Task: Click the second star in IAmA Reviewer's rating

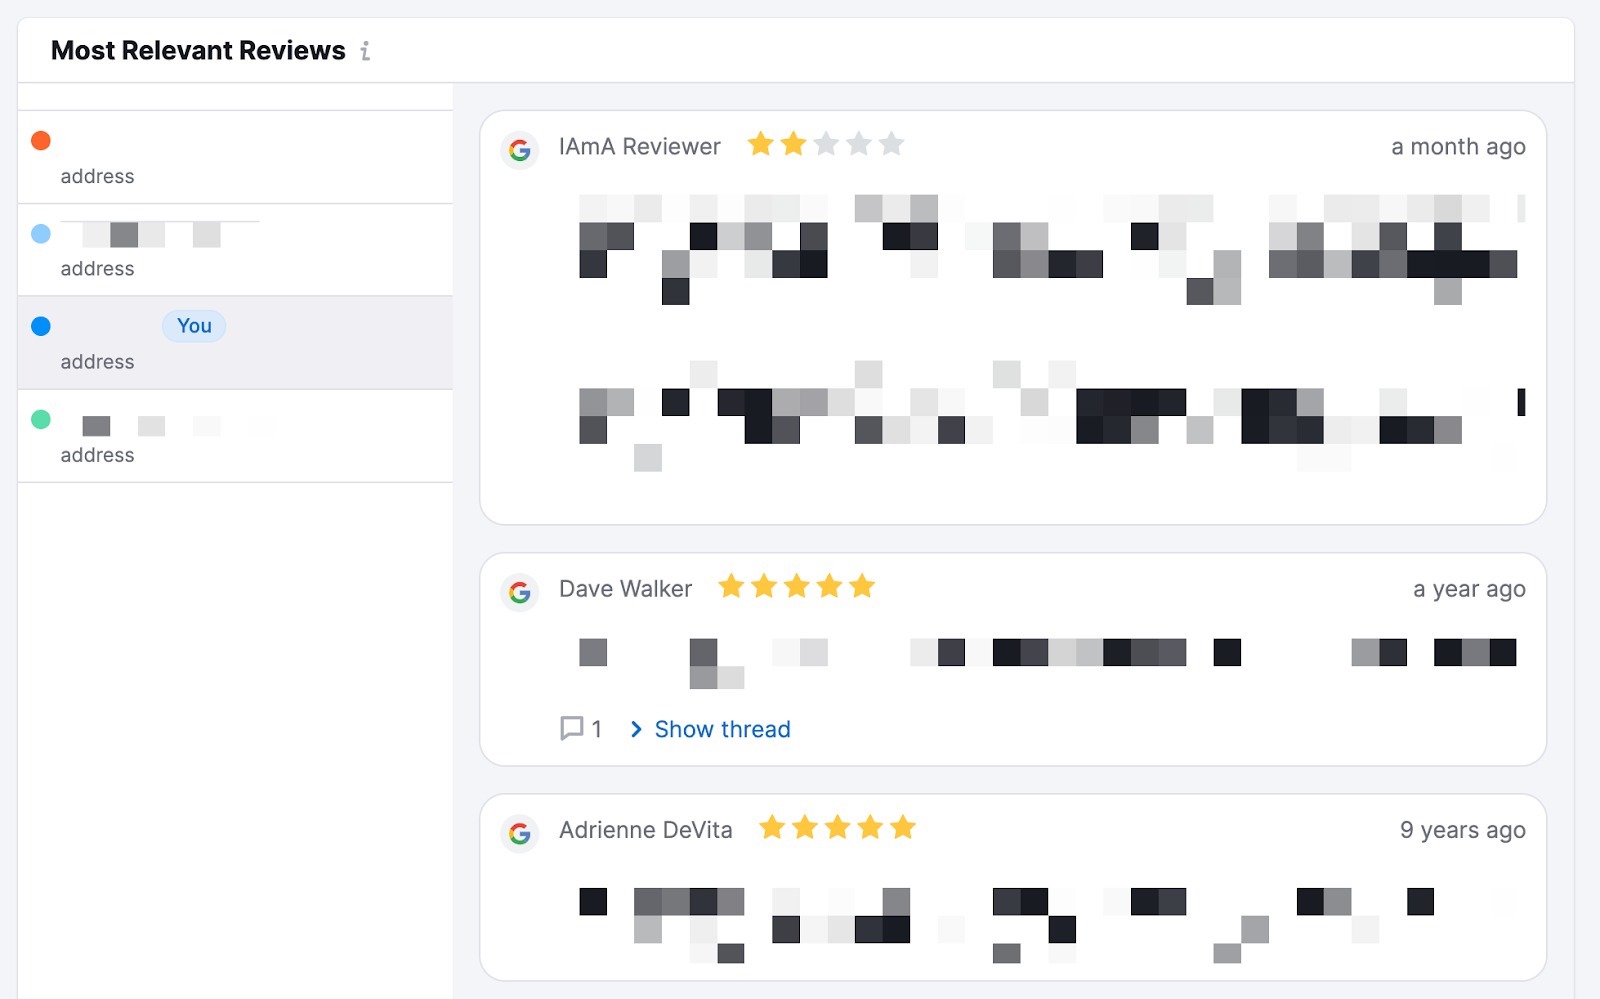Action: coord(793,144)
